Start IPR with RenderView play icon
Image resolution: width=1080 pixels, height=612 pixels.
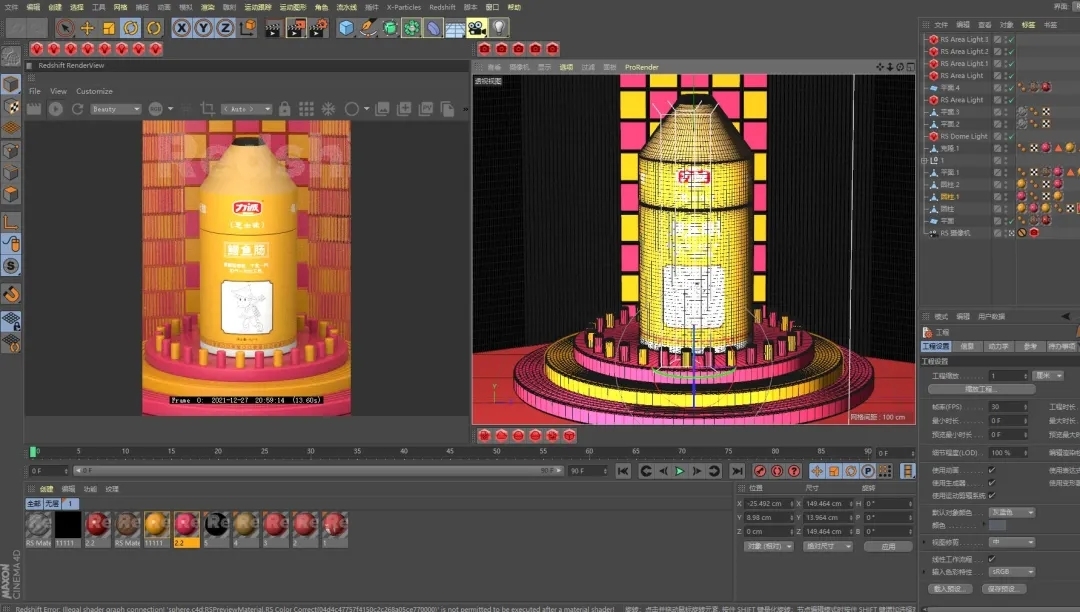click(x=56, y=109)
